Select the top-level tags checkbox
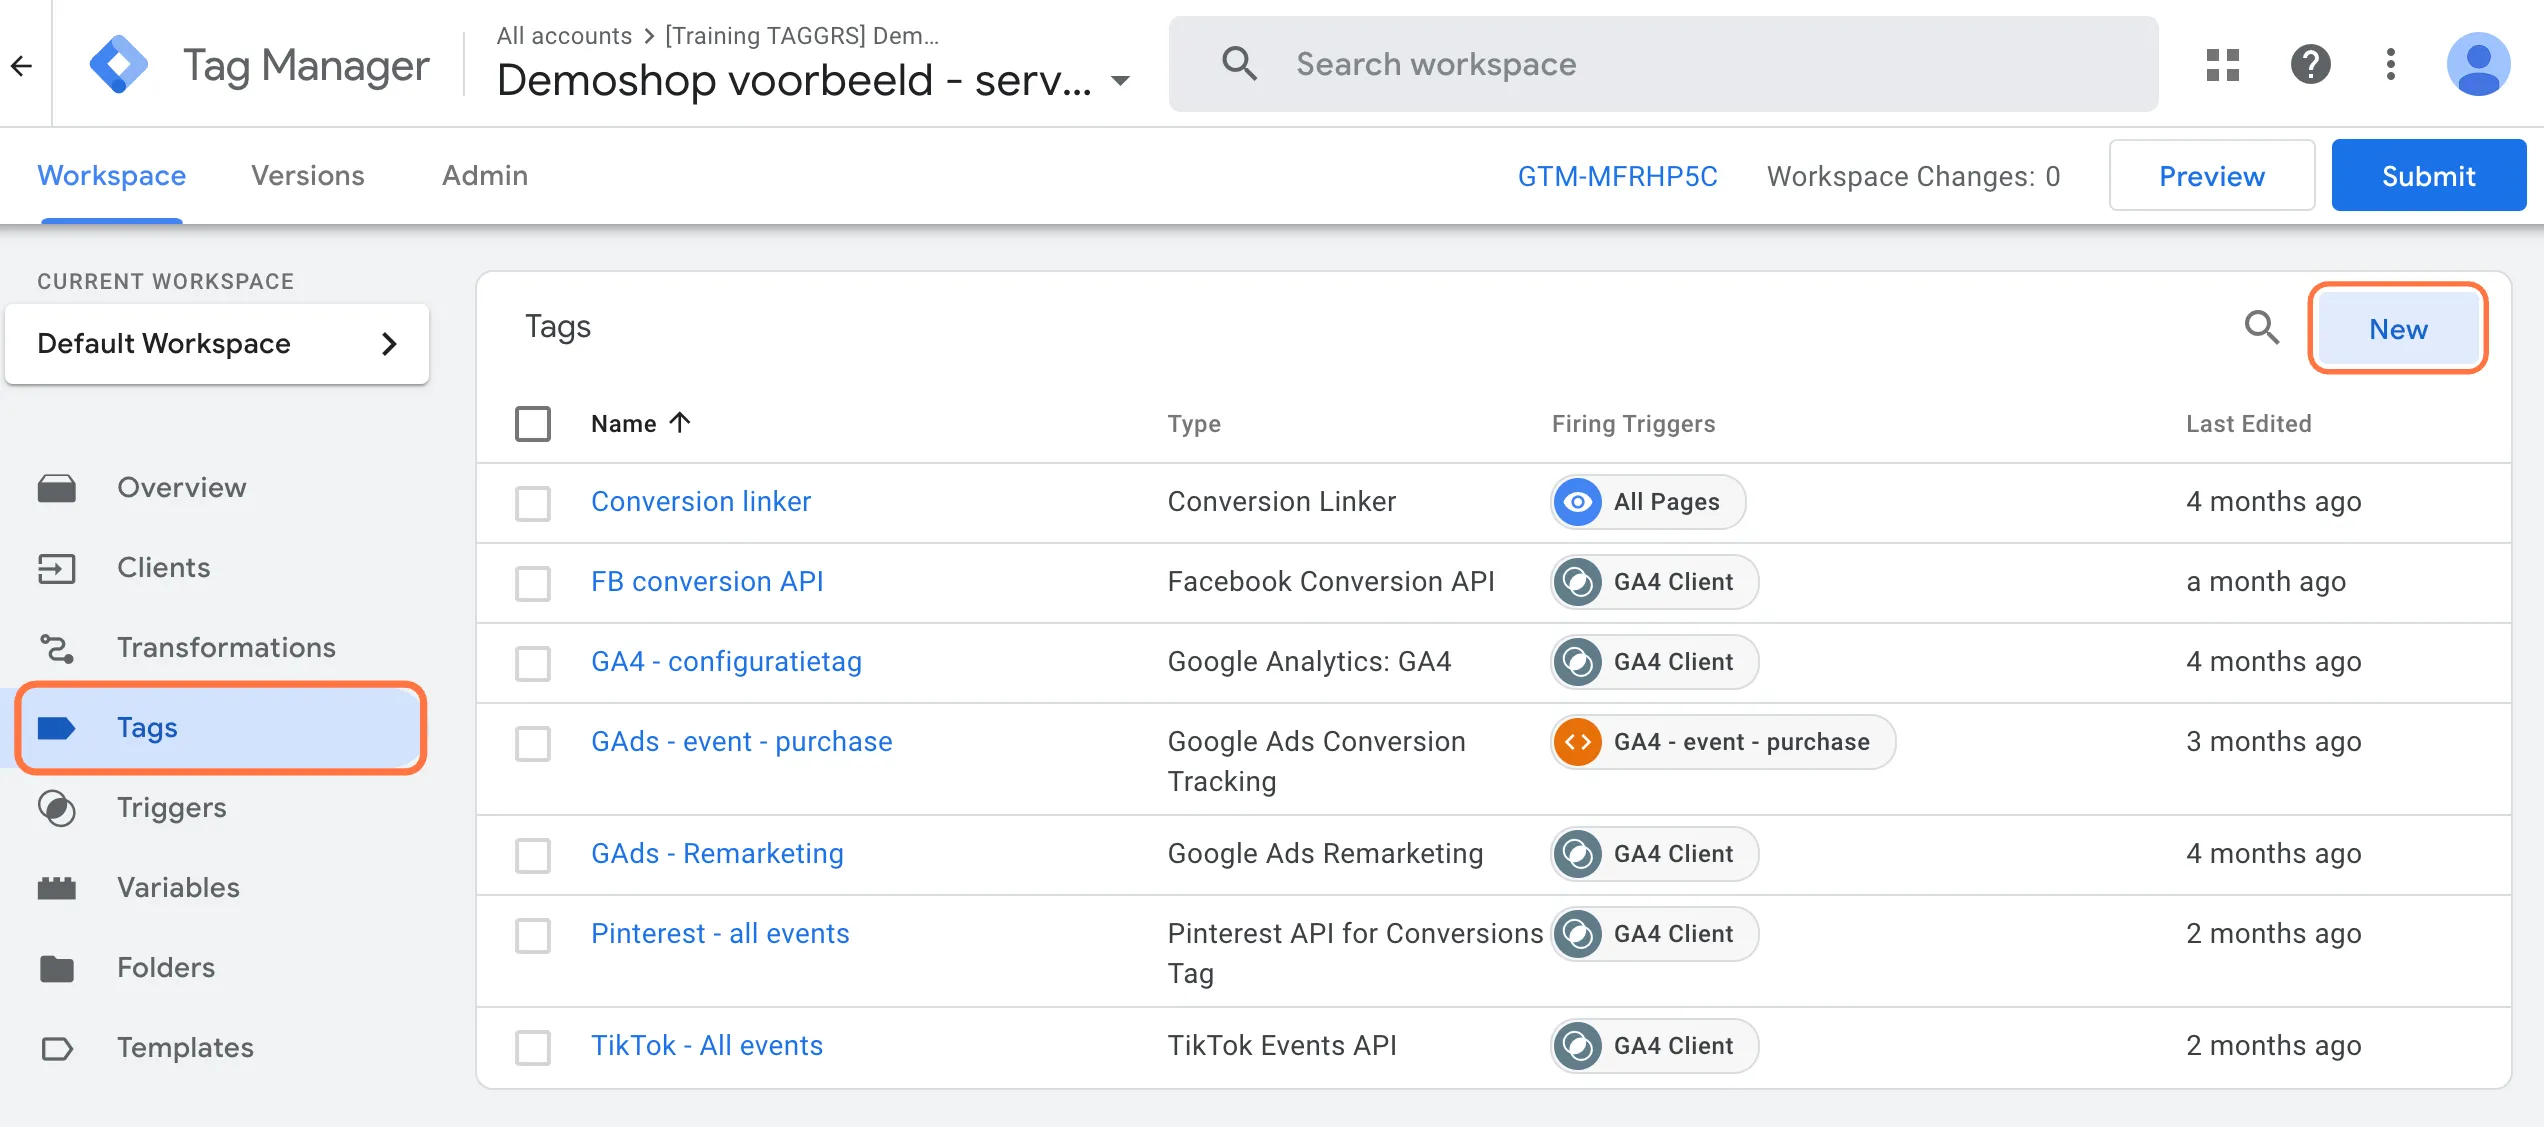The image size is (2544, 1127). [x=535, y=422]
